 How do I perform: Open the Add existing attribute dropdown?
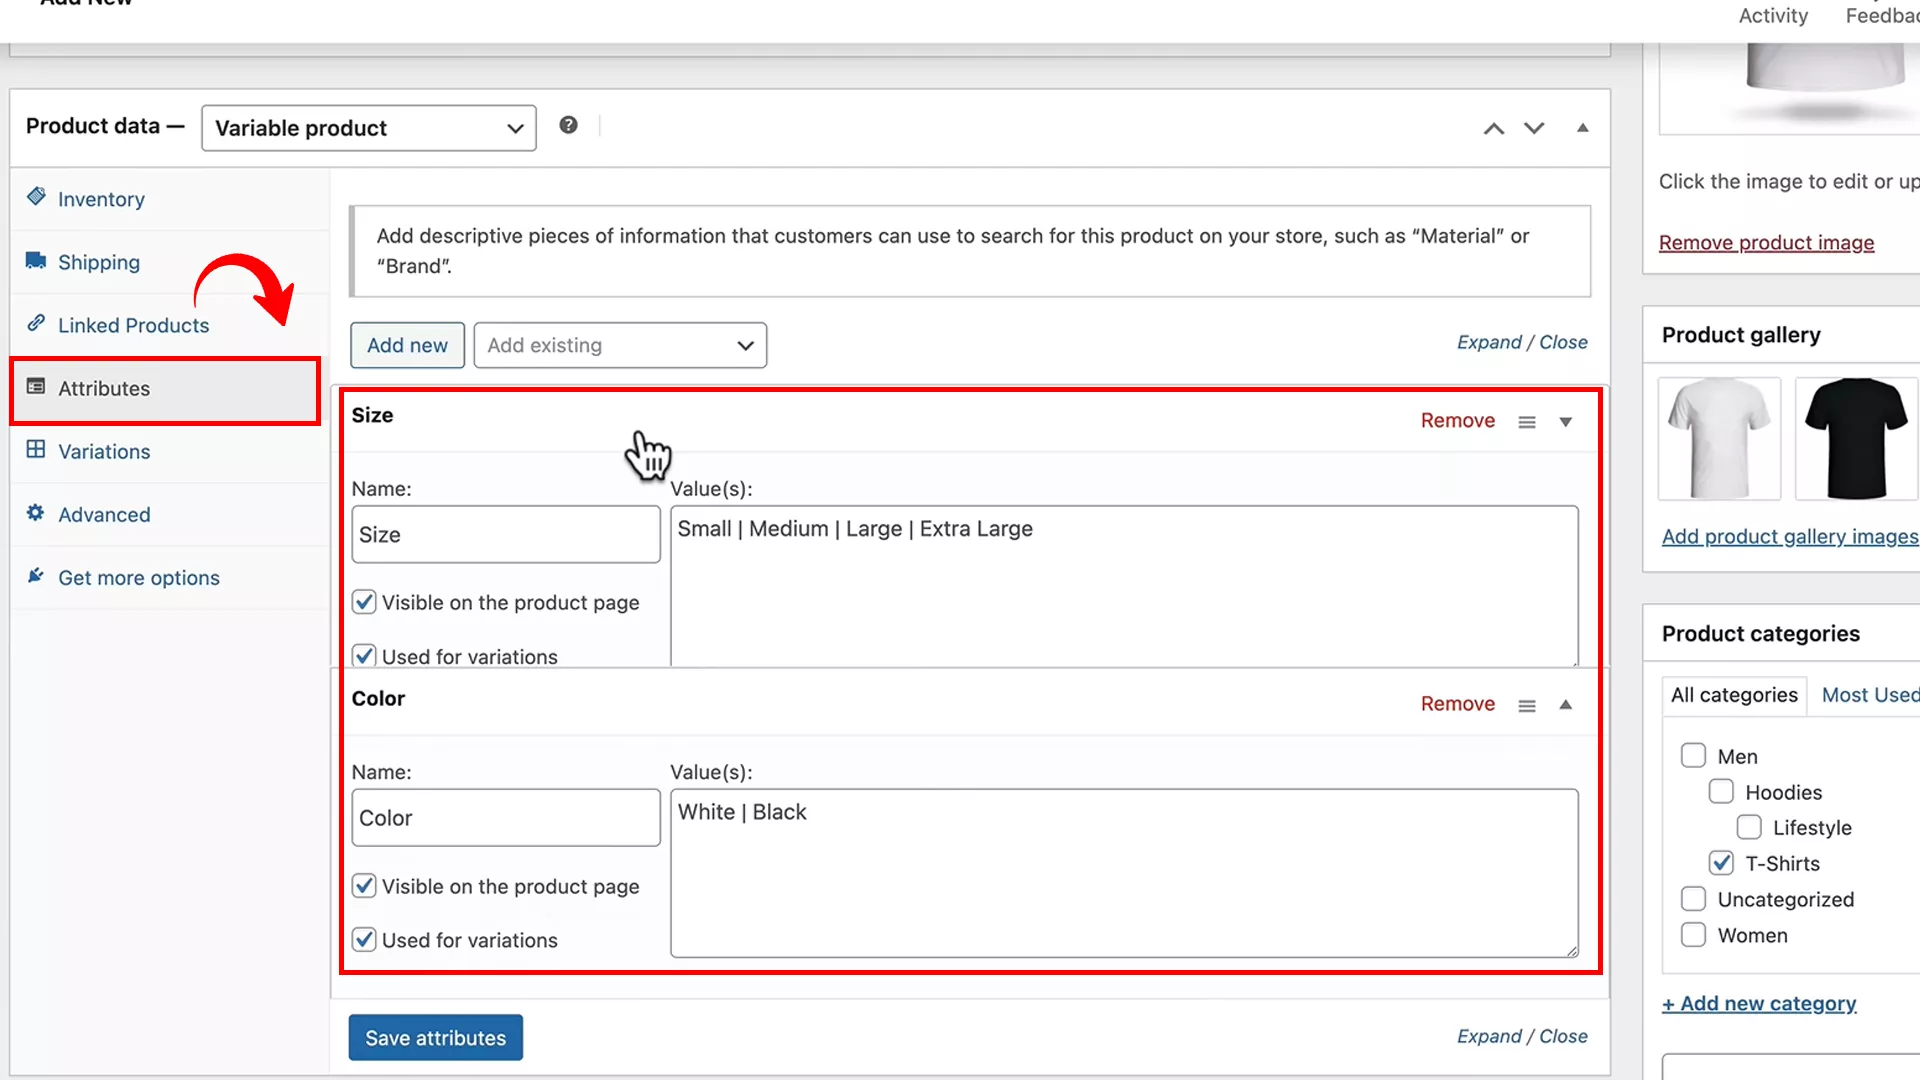[619, 345]
